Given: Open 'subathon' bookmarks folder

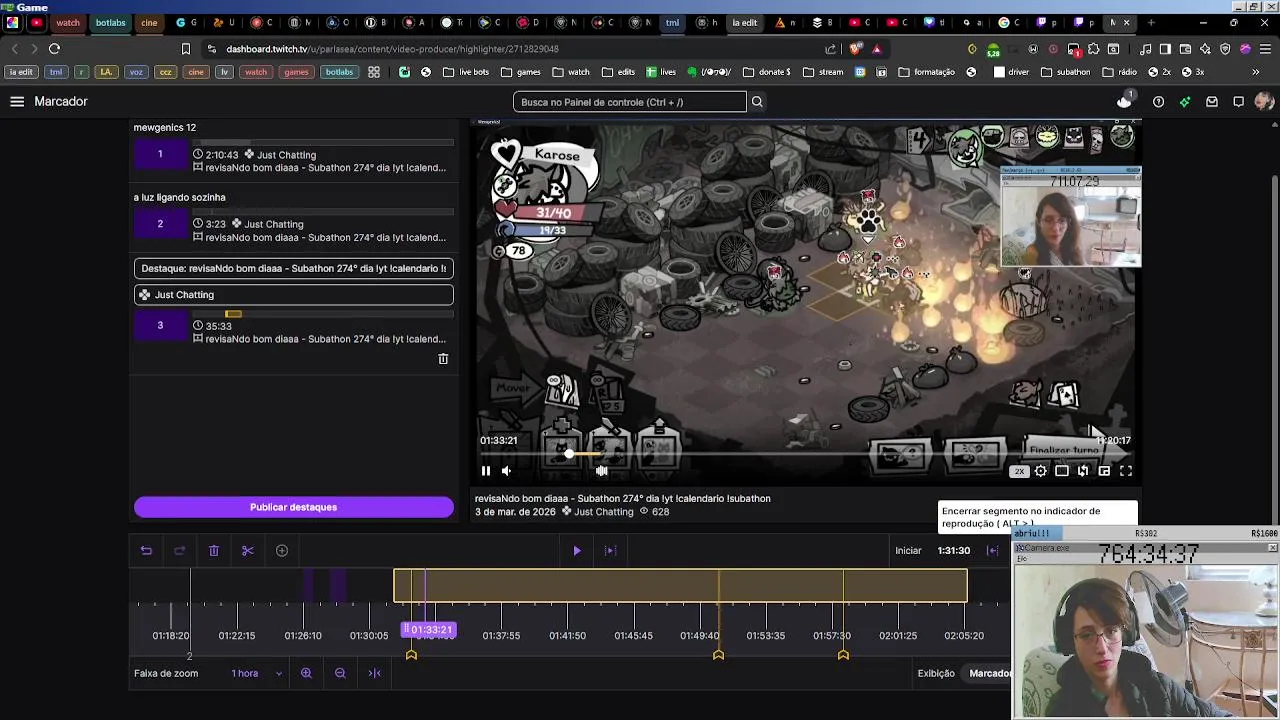Looking at the screenshot, I should pos(1065,72).
